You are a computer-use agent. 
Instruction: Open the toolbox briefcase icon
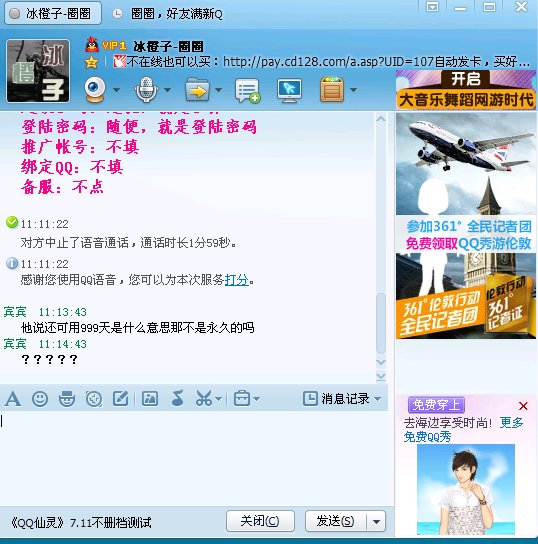coord(242,399)
